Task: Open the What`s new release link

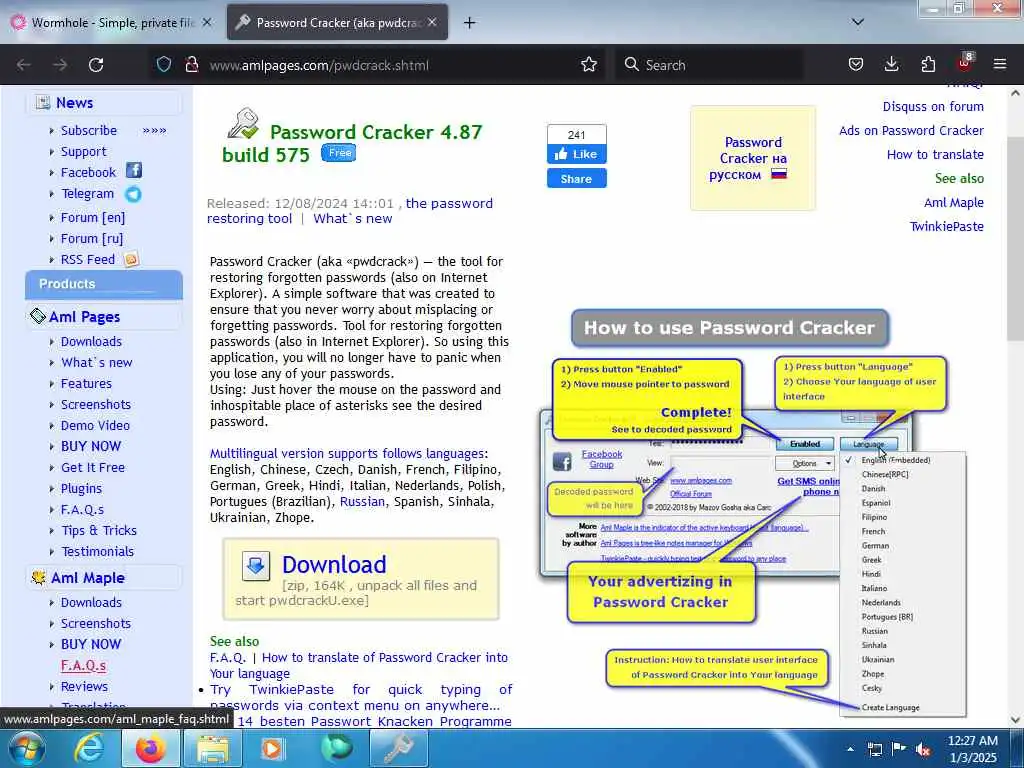Action: click(x=353, y=219)
